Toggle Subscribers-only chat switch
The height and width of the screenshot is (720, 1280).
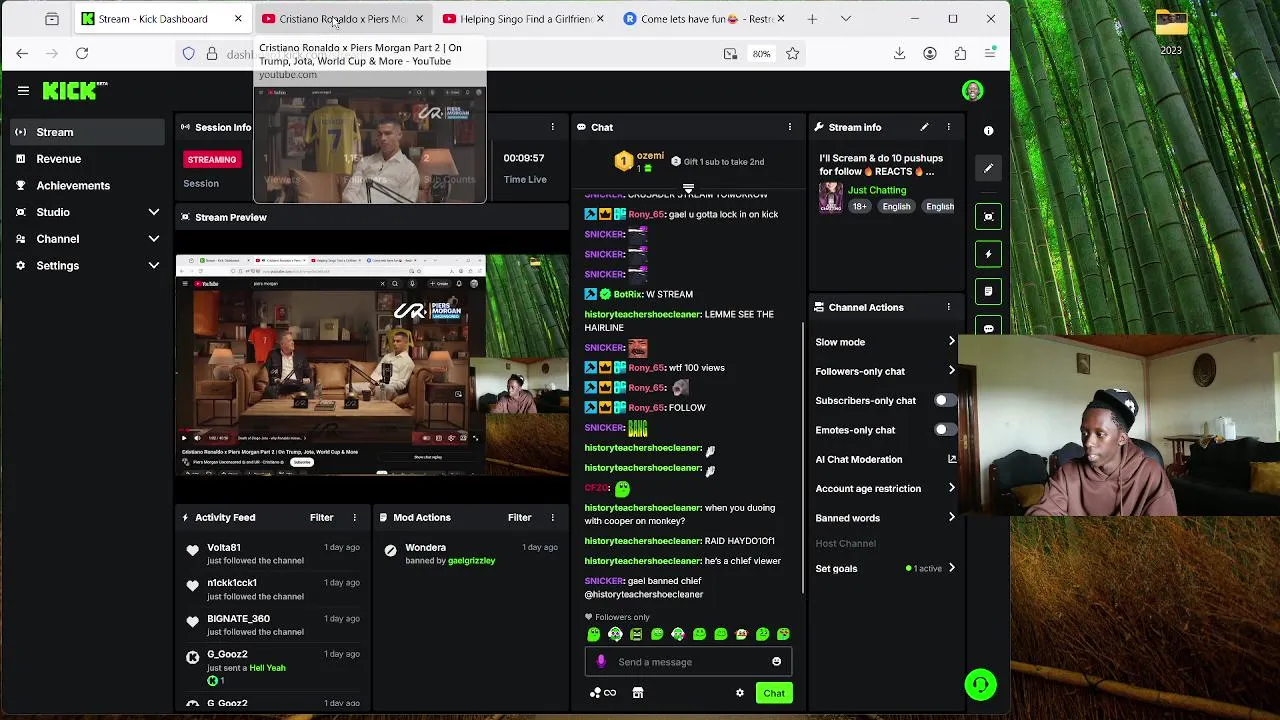tap(945, 400)
